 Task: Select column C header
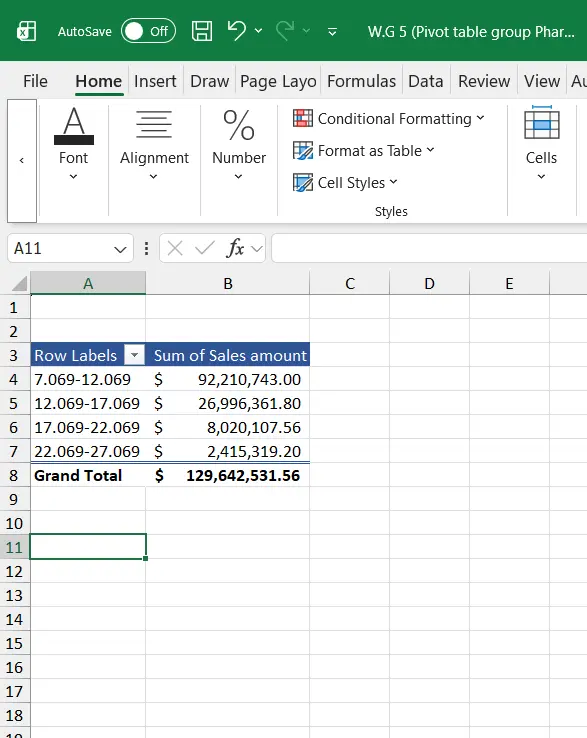350,283
